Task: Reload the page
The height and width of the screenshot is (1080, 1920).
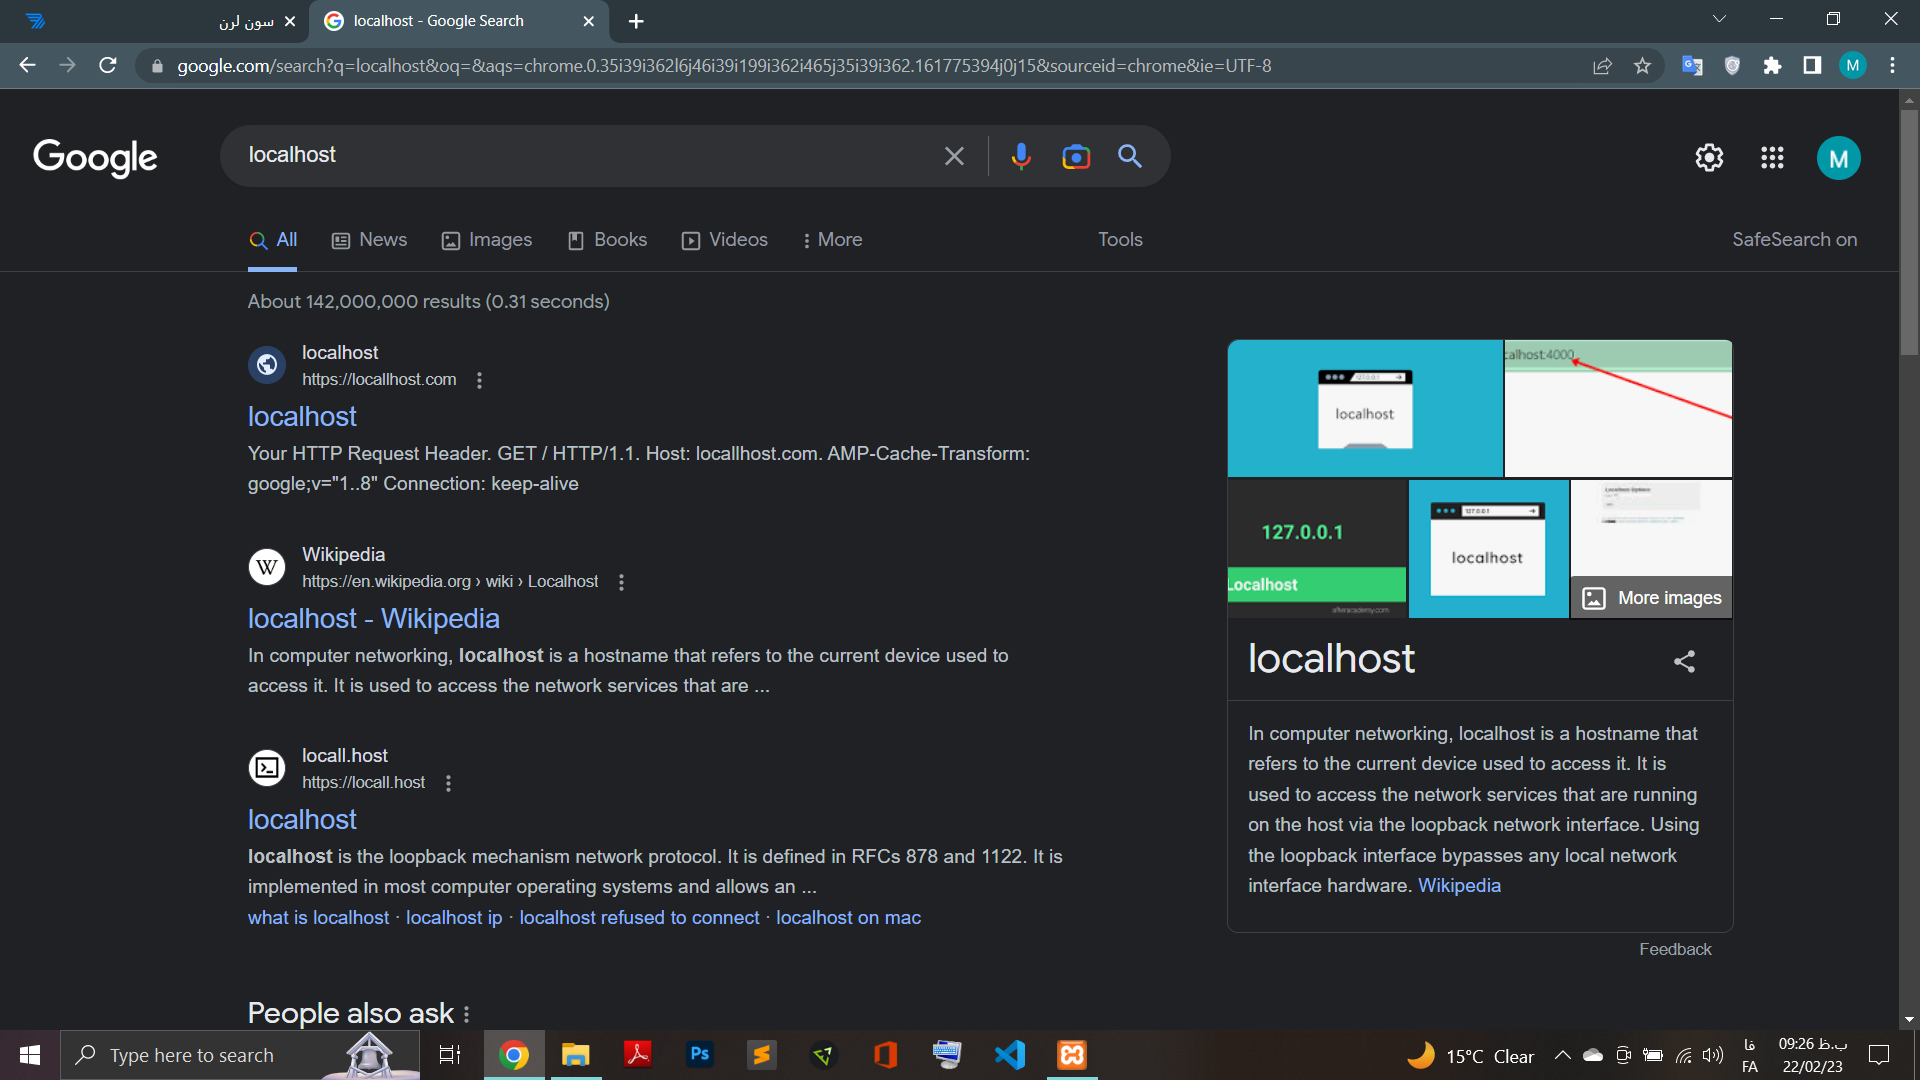Action: point(108,65)
